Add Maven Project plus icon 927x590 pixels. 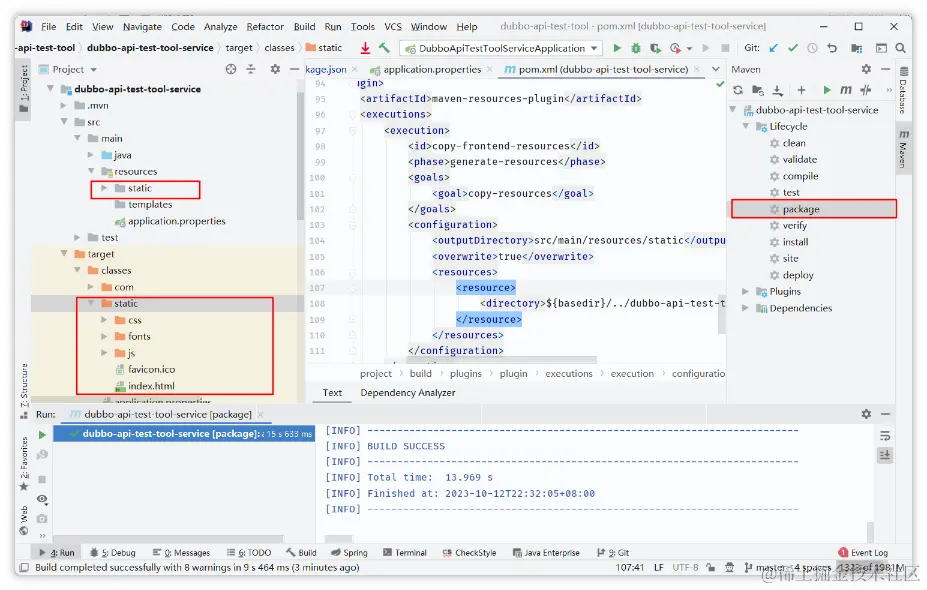click(x=801, y=90)
